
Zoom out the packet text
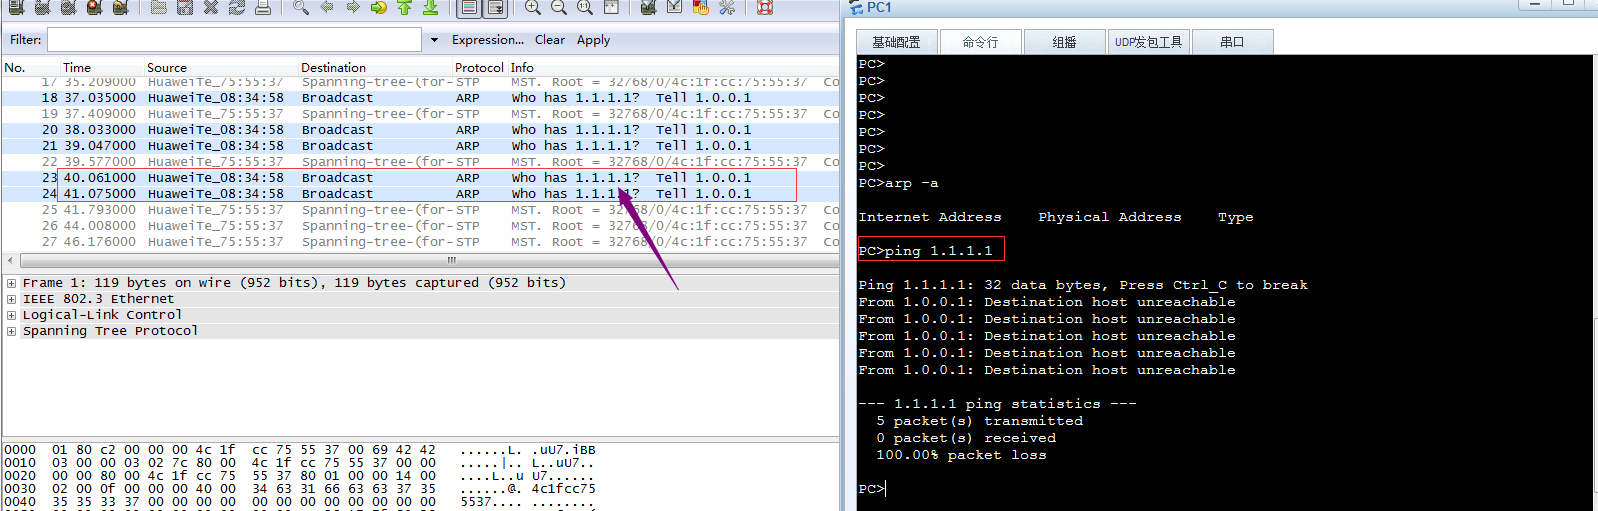(559, 8)
